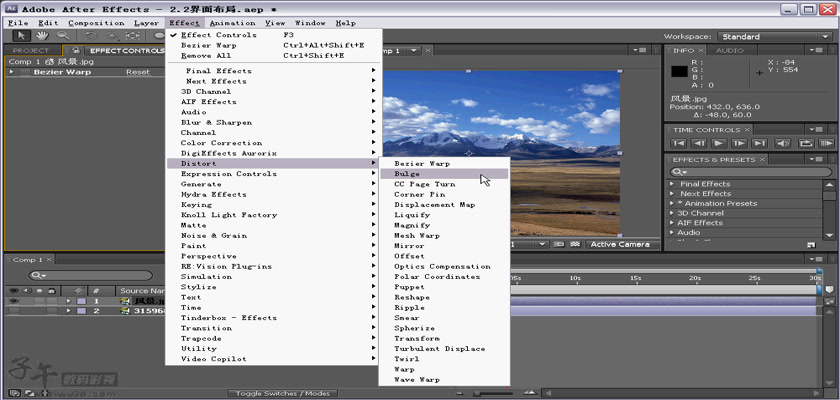Click the 10s mark on time ruler

point(574,278)
